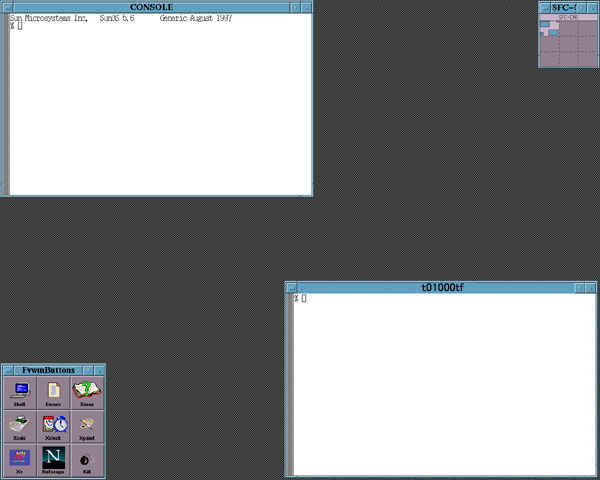Open t01000tf window menu button
The width and height of the screenshot is (600, 480).
click(290, 287)
